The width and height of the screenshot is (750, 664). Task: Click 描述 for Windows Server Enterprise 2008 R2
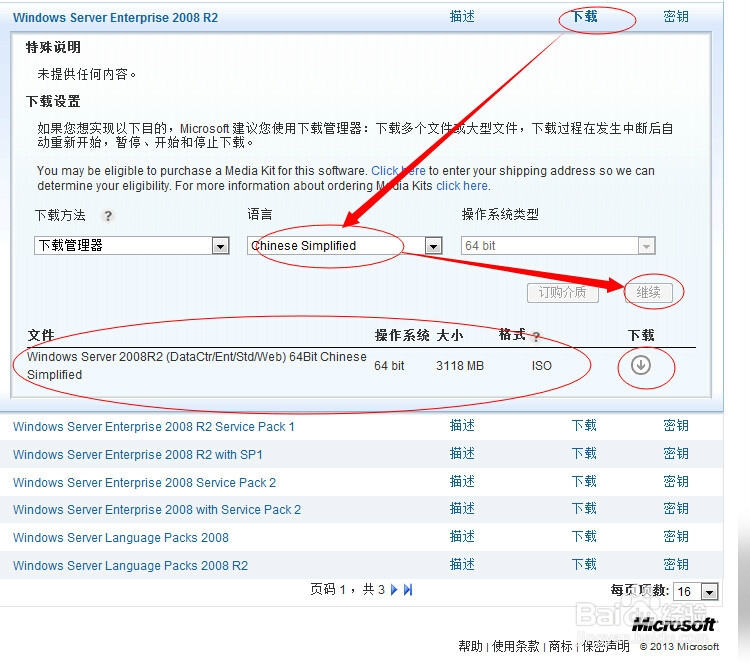tap(462, 17)
